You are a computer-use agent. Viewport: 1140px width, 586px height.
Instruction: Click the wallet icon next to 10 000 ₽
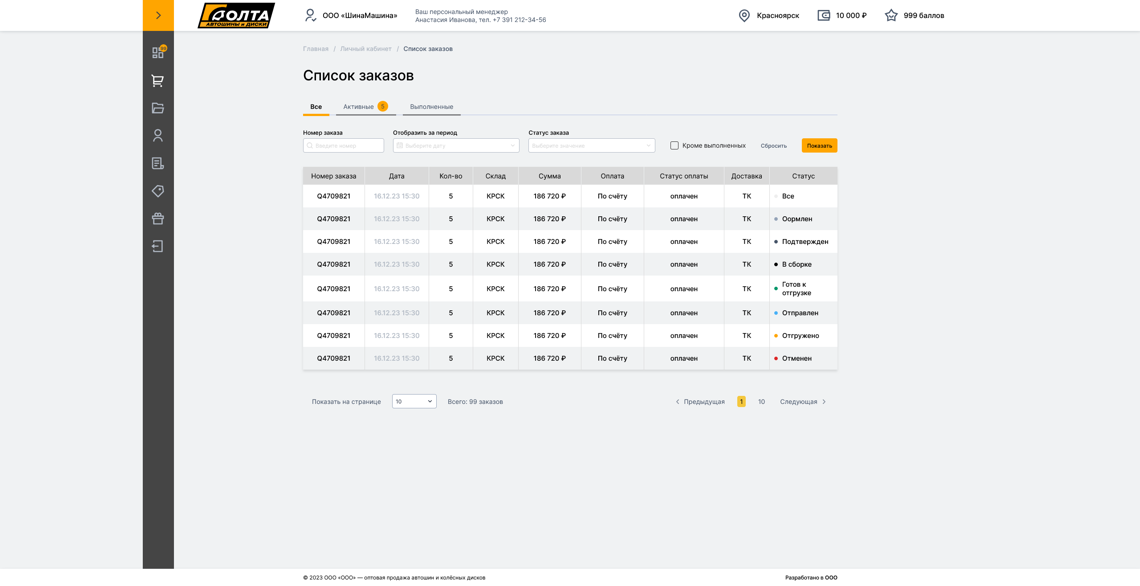(824, 15)
